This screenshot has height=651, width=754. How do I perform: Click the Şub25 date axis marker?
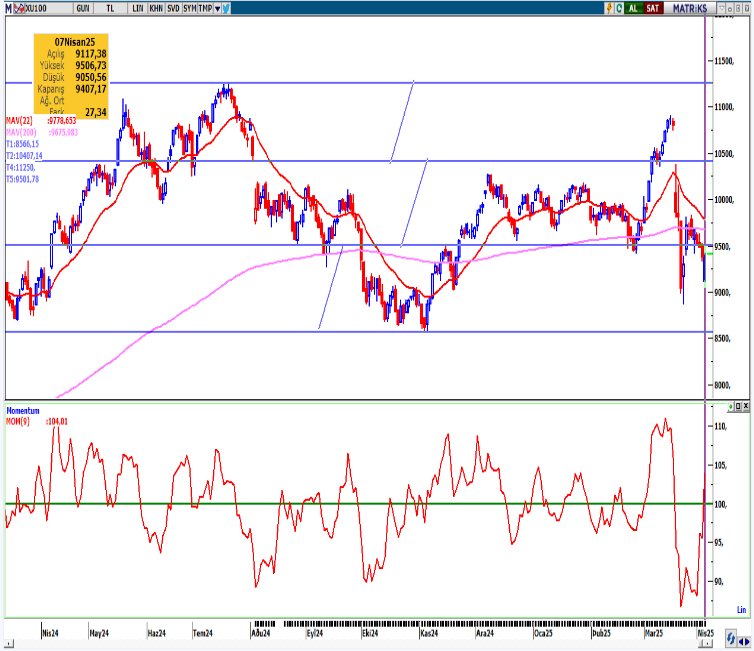[601, 633]
